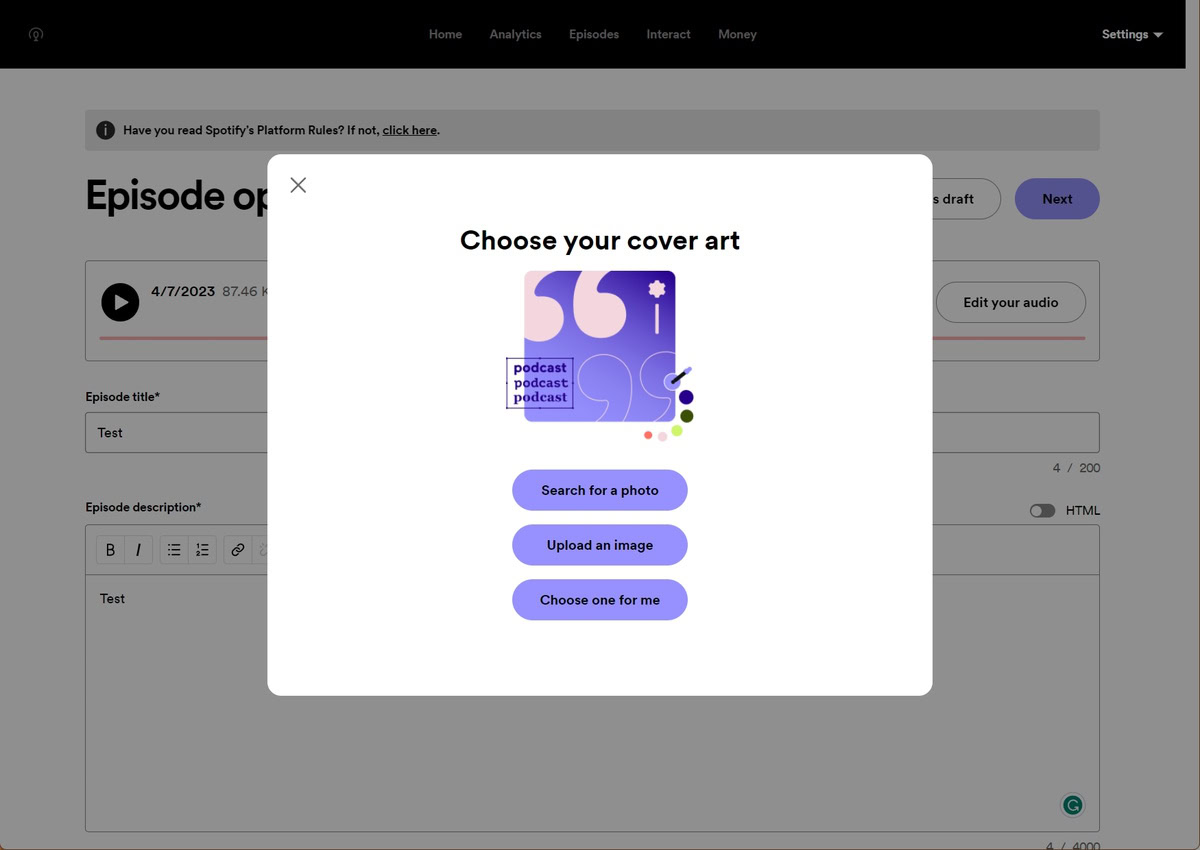Click the Grammarly icon in description
This screenshot has height=850, width=1200.
pos(1073,805)
